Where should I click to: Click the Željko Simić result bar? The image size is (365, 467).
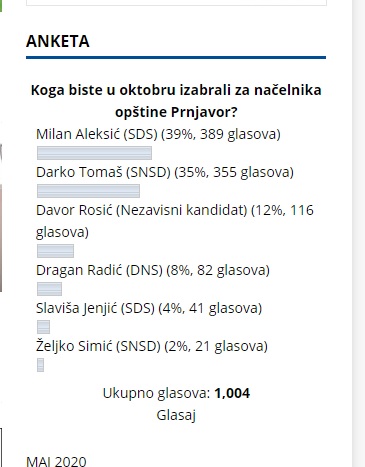40,365
